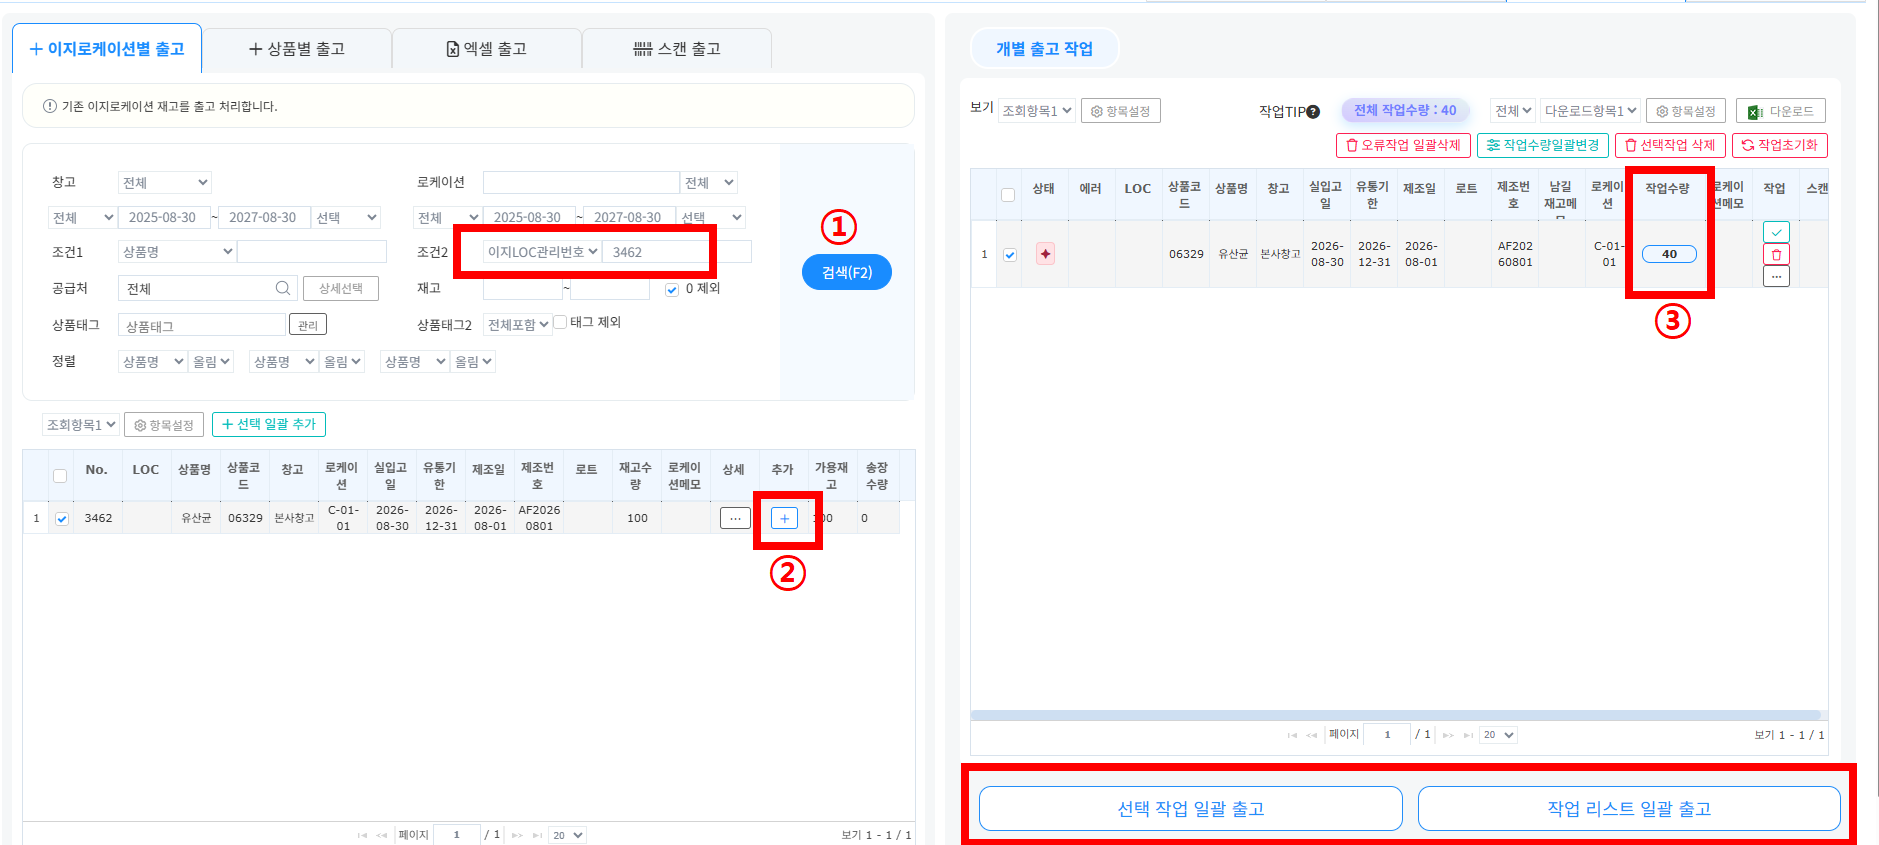Open the 다운로드항목1 dropdown
1879x845 pixels.
click(1590, 111)
